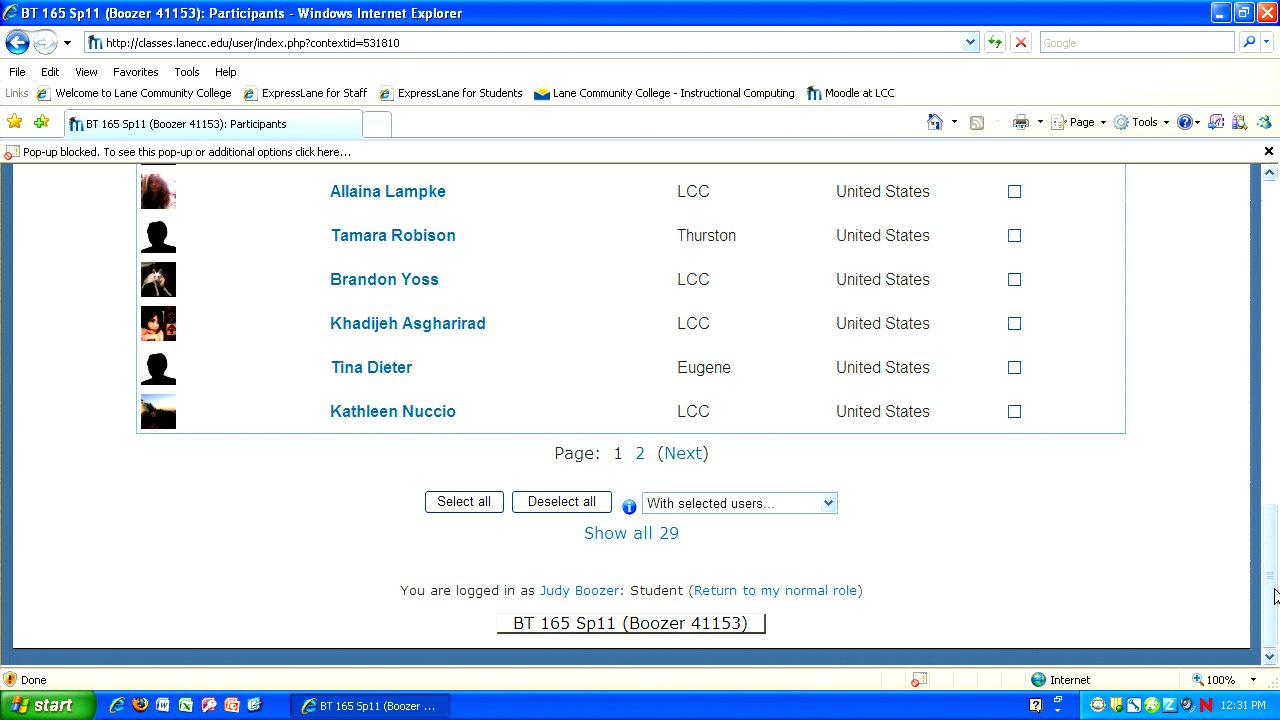Click the browser Back arrow button

tap(17, 43)
